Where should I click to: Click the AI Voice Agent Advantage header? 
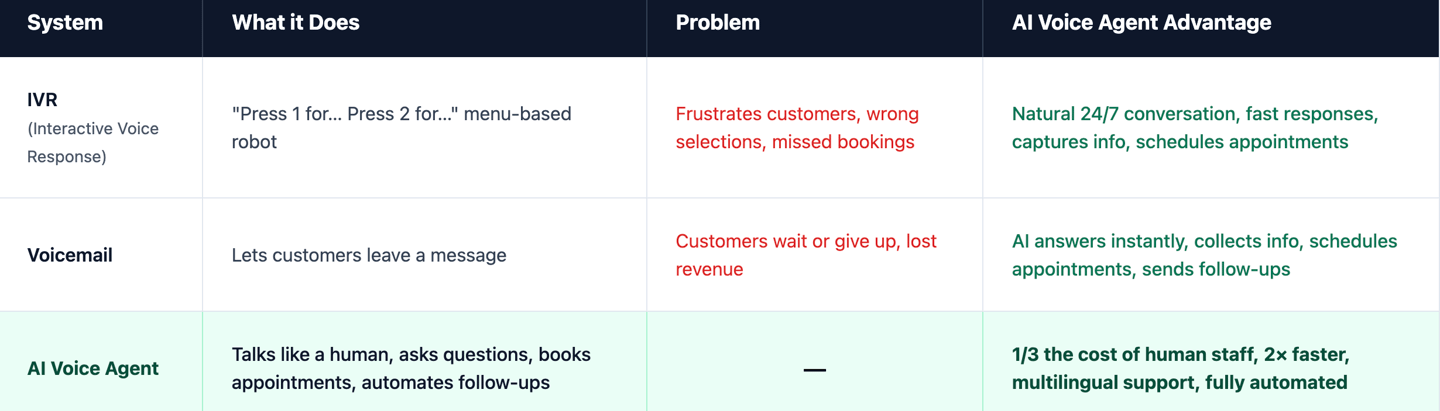1141,23
